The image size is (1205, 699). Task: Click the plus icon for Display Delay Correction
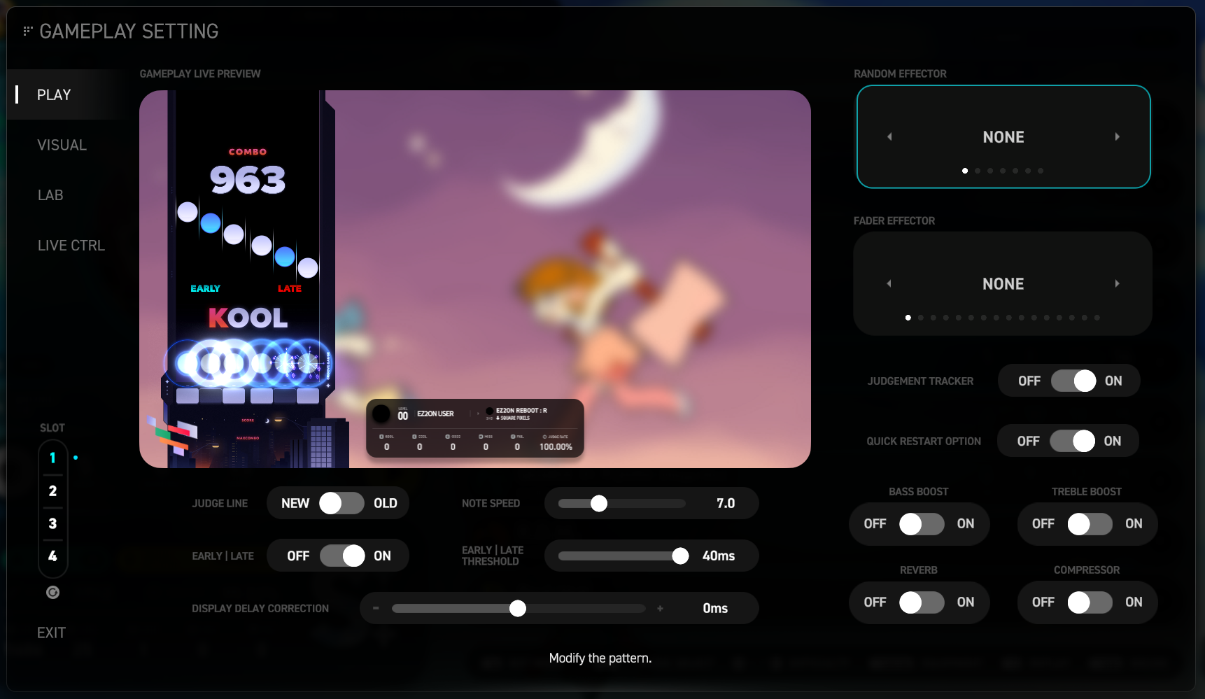660,608
